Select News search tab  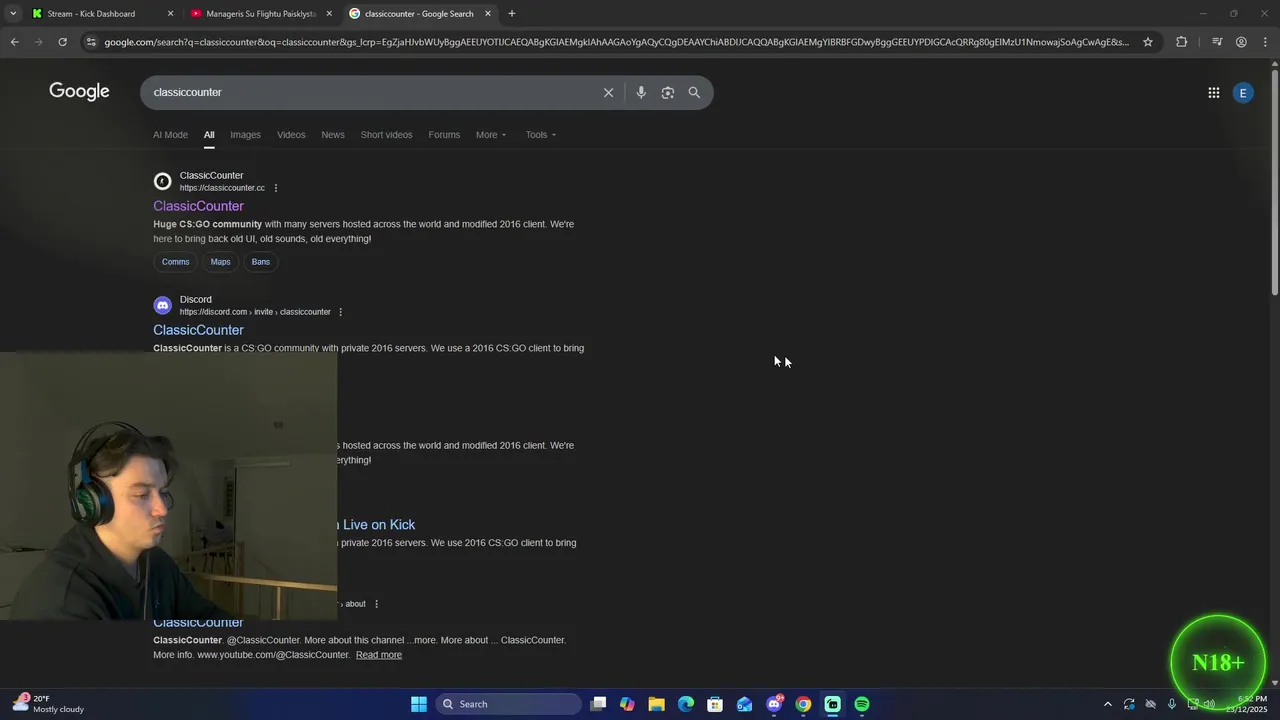pyautogui.click(x=333, y=135)
